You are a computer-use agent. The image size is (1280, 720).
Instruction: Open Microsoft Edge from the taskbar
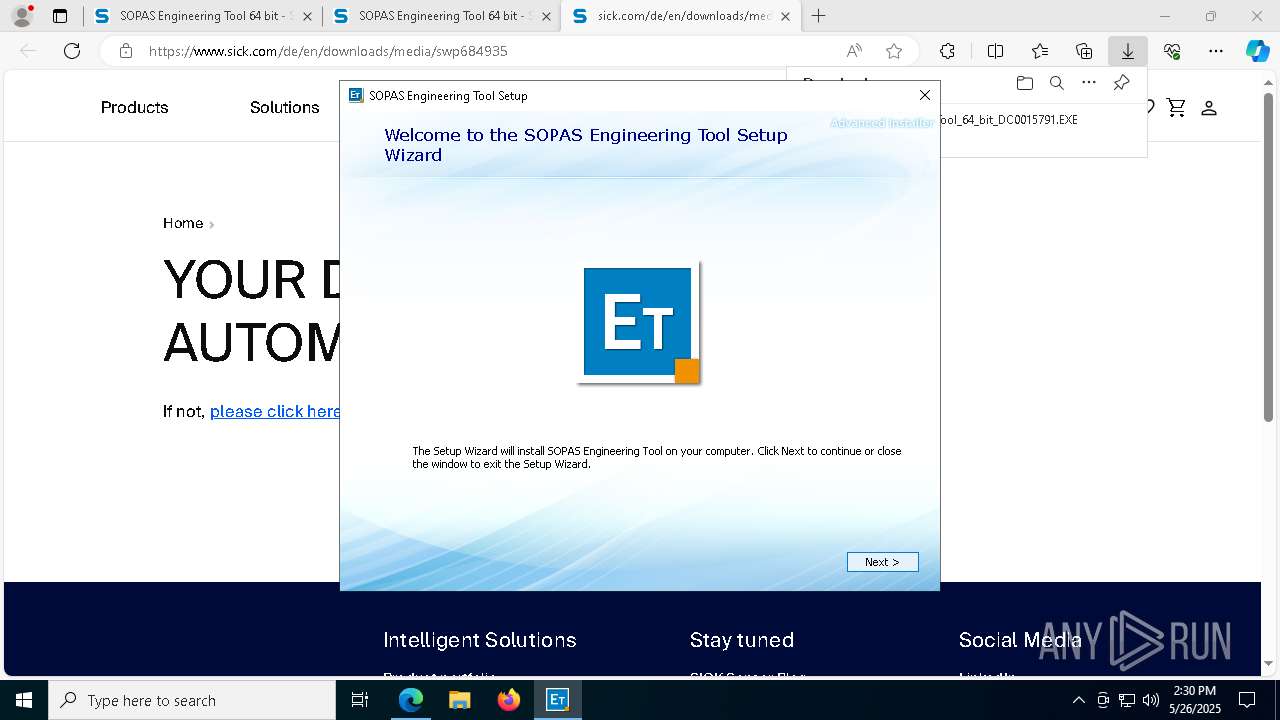click(411, 700)
